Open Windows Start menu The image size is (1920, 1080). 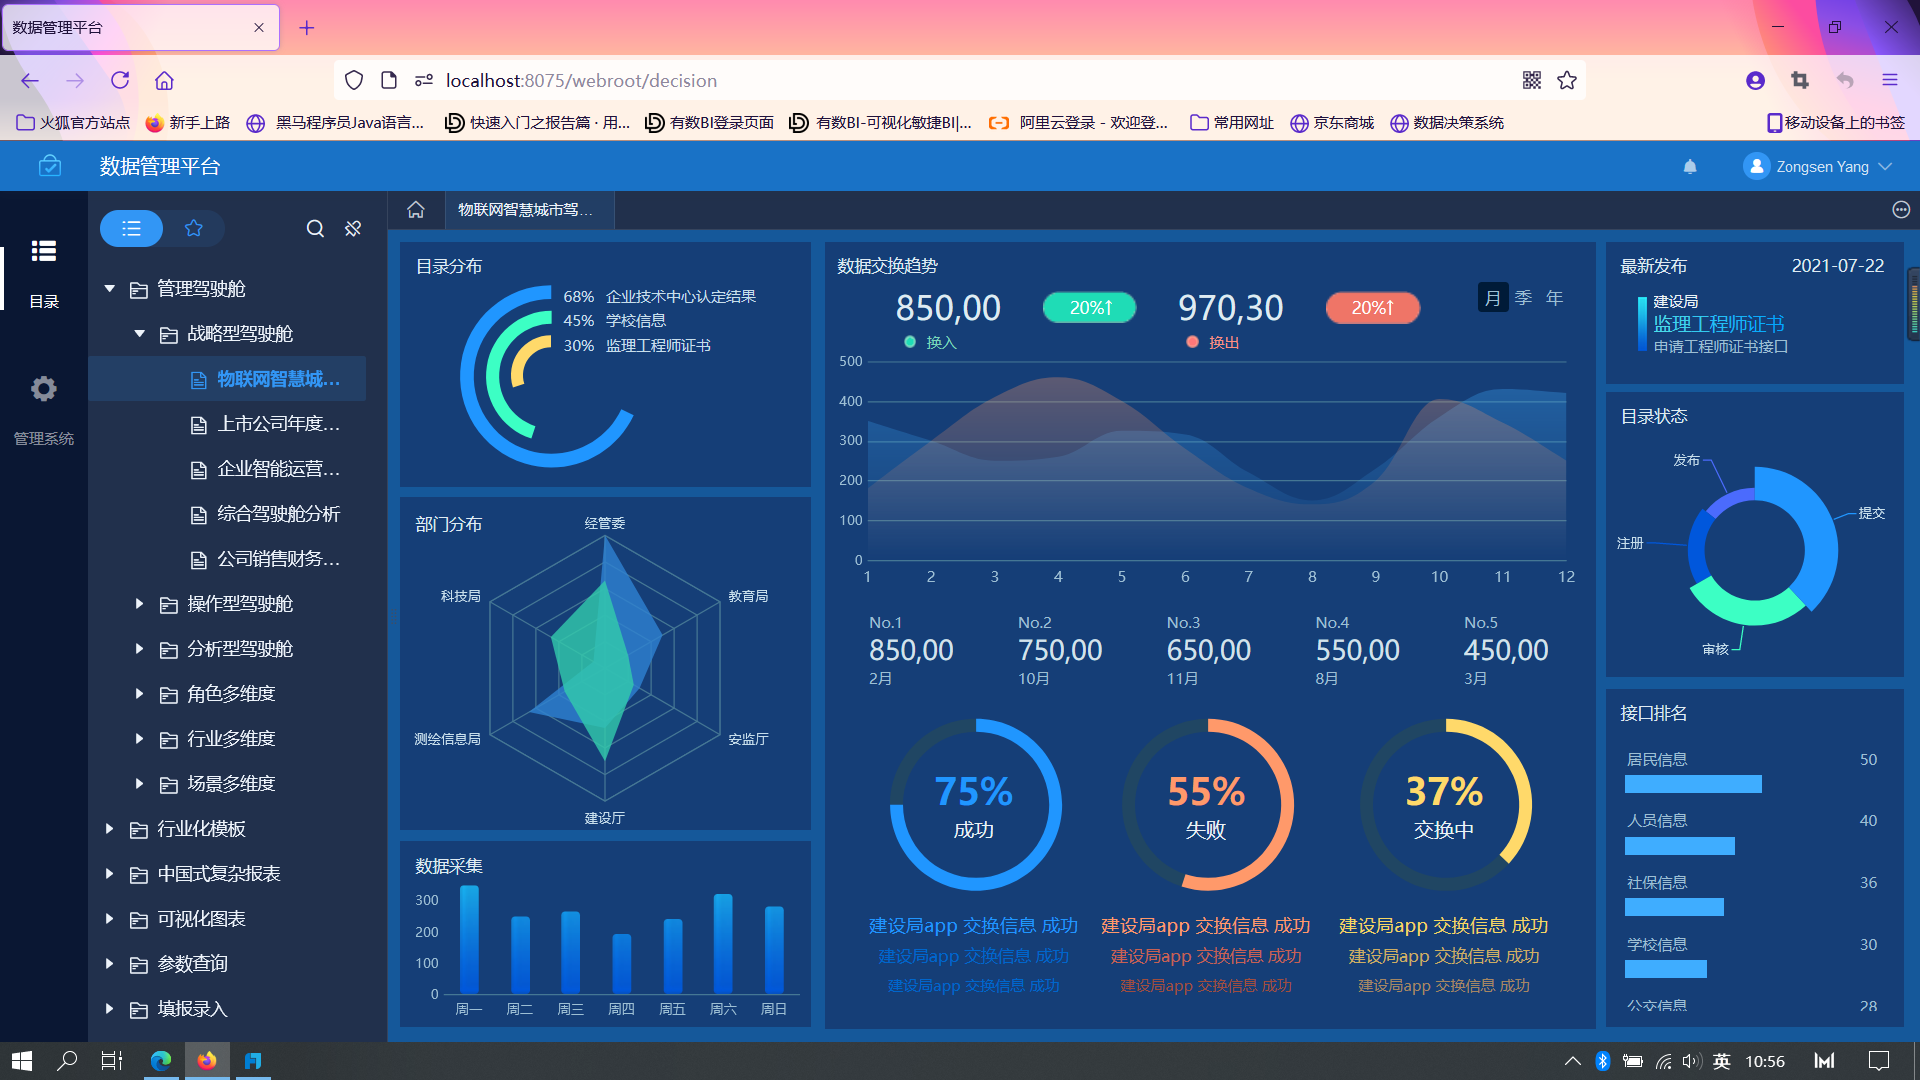pyautogui.click(x=22, y=1061)
